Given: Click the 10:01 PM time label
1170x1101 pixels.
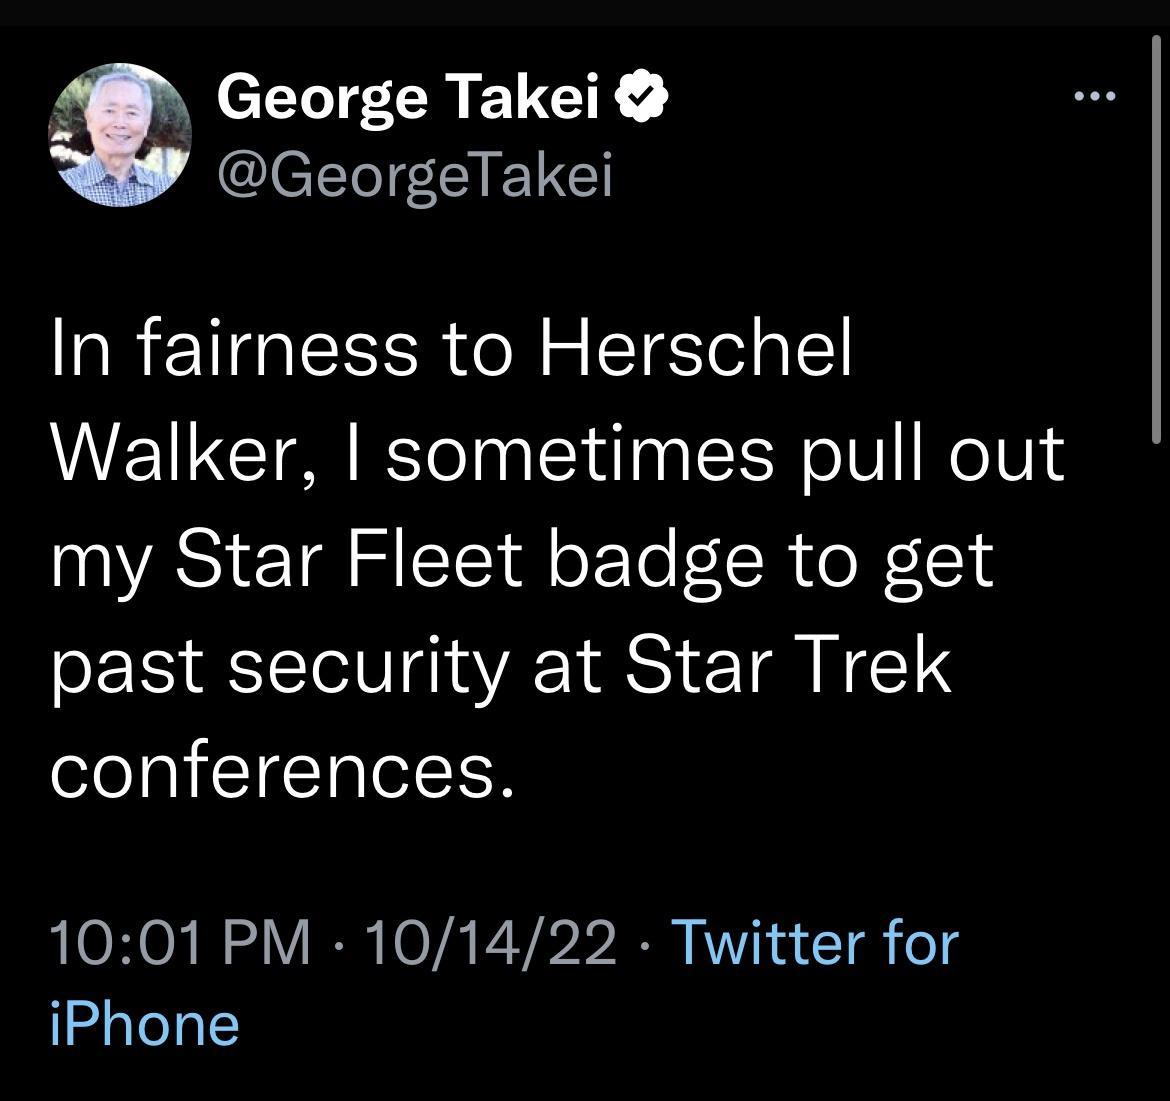Looking at the screenshot, I should pos(180,940).
